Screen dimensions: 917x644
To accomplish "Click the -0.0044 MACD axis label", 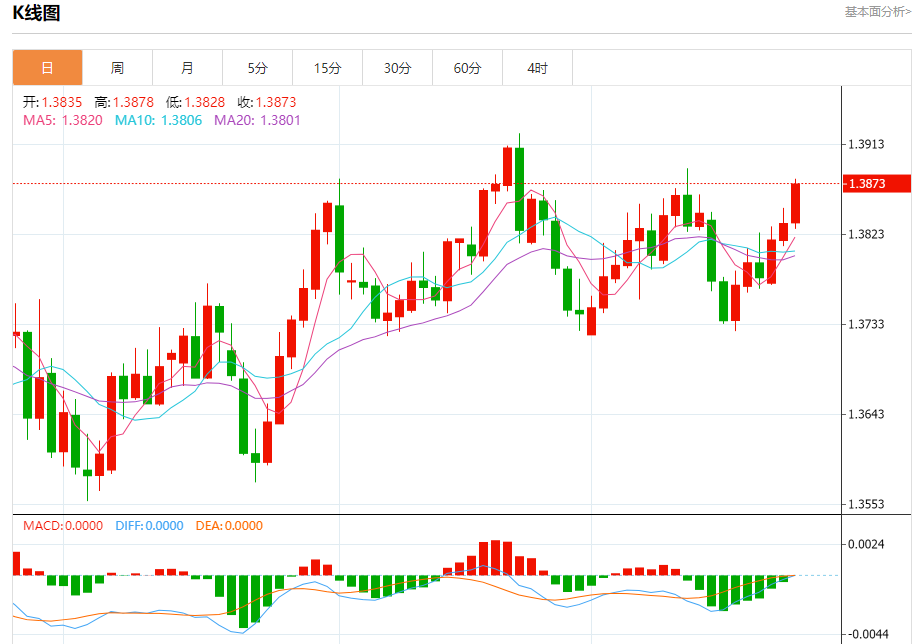I will tap(867, 635).
